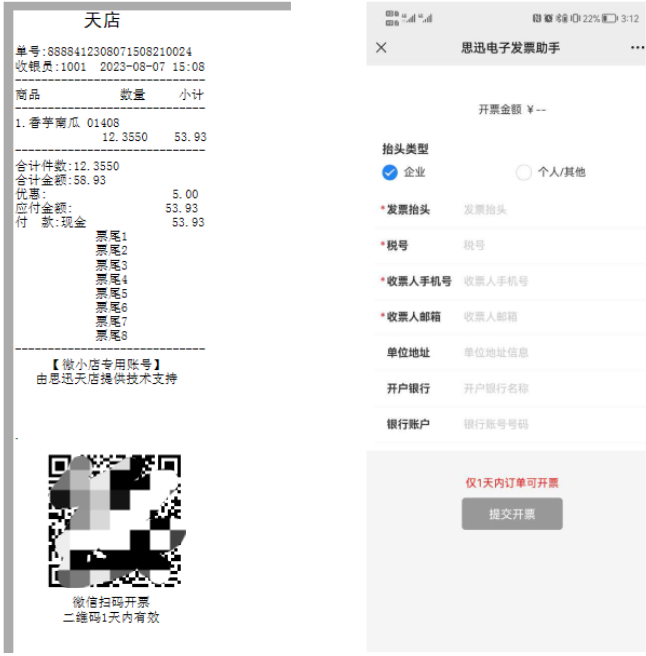Viewport: 646px width, 656px height.
Task: Click the 开票金额 ¥-- amount text
Action: click(x=512, y=110)
